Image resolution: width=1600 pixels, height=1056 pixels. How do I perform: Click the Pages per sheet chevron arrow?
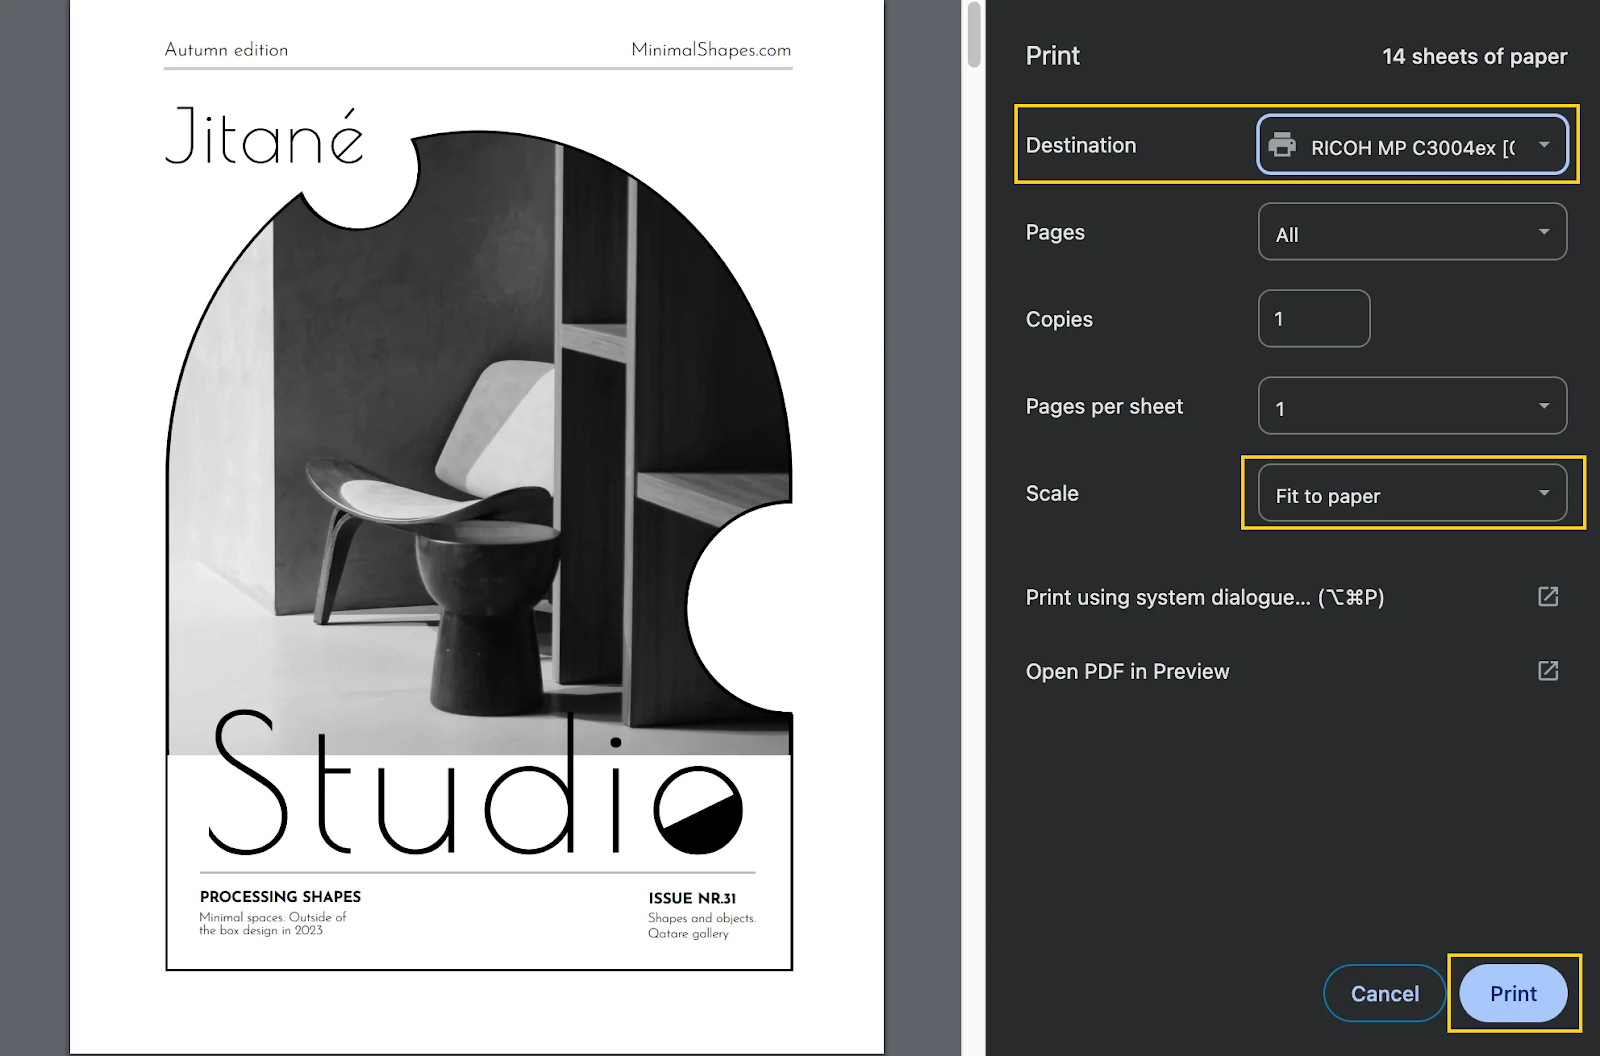[1544, 406]
